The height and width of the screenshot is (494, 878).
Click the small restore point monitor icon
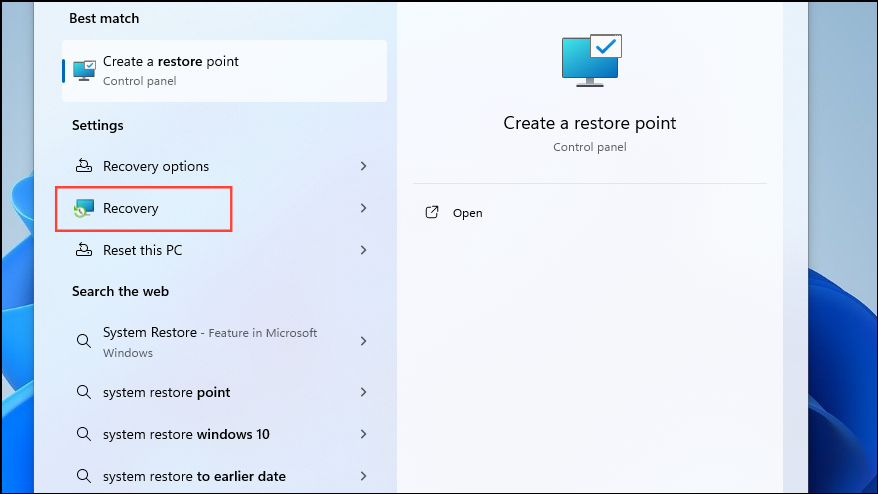84,71
